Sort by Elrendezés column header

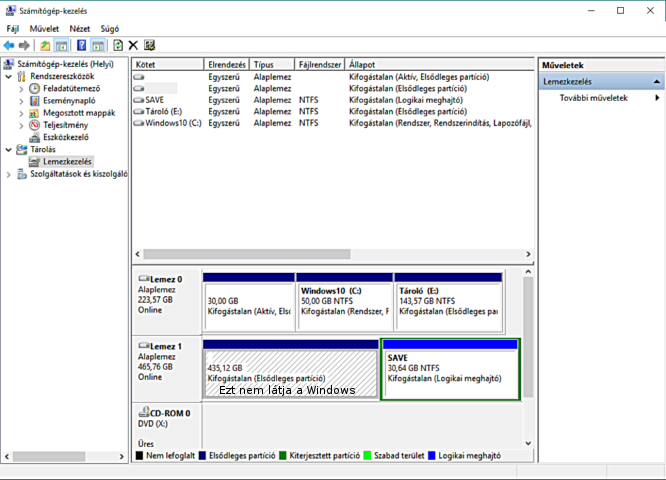[227, 65]
